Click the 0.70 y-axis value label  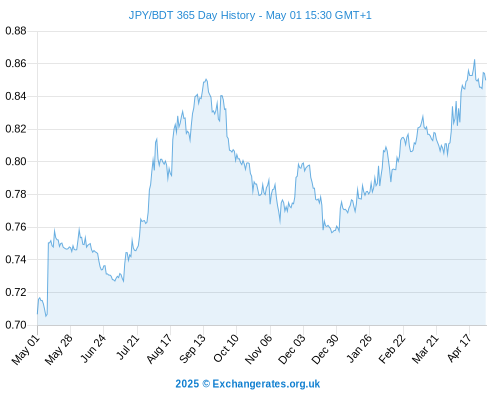pyautogui.click(x=16, y=325)
